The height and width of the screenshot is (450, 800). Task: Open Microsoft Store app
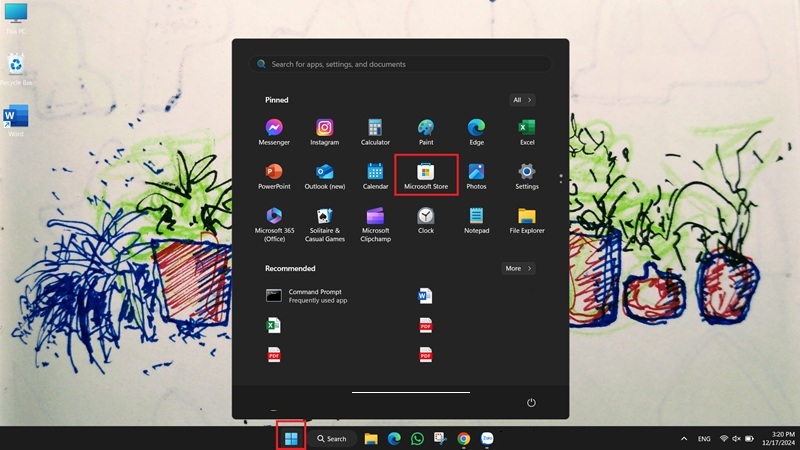426,172
